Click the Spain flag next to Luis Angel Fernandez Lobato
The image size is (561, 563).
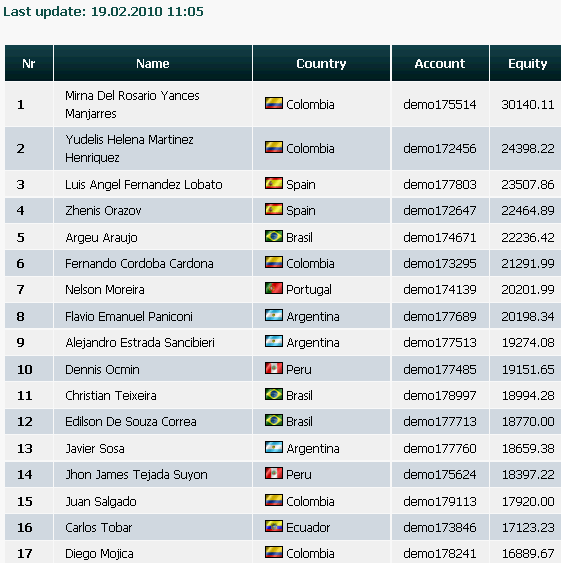274,183
